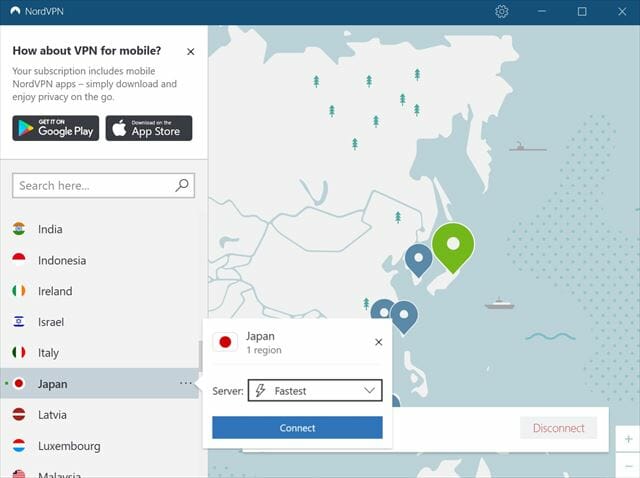Choose Indonesia in the country list
The image size is (640, 478).
click(62, 260)
